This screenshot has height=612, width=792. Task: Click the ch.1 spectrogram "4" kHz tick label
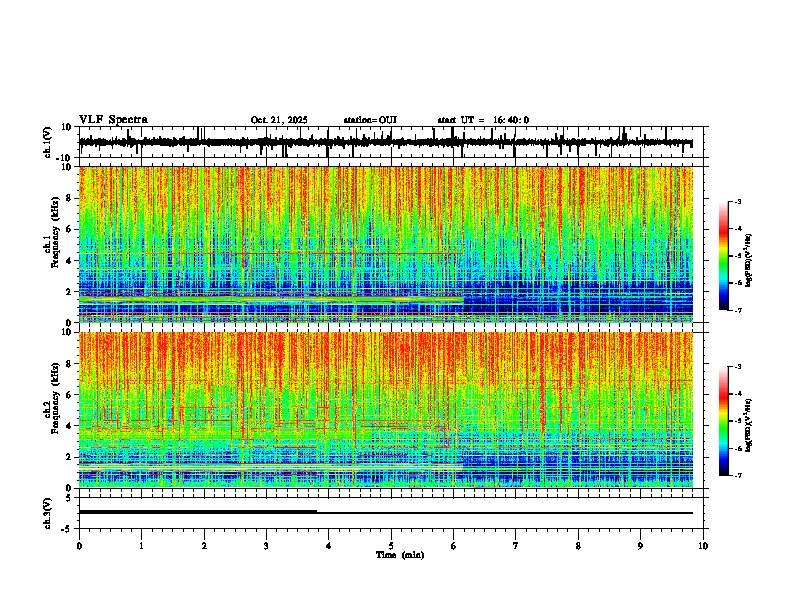[70, 261]
